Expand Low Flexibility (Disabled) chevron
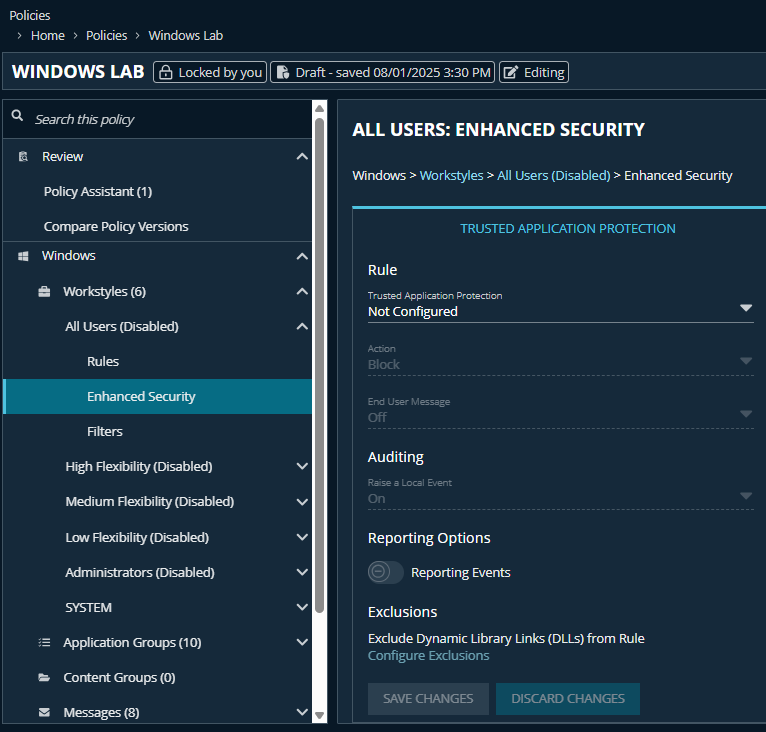The image size is (766, 732). 302,537
